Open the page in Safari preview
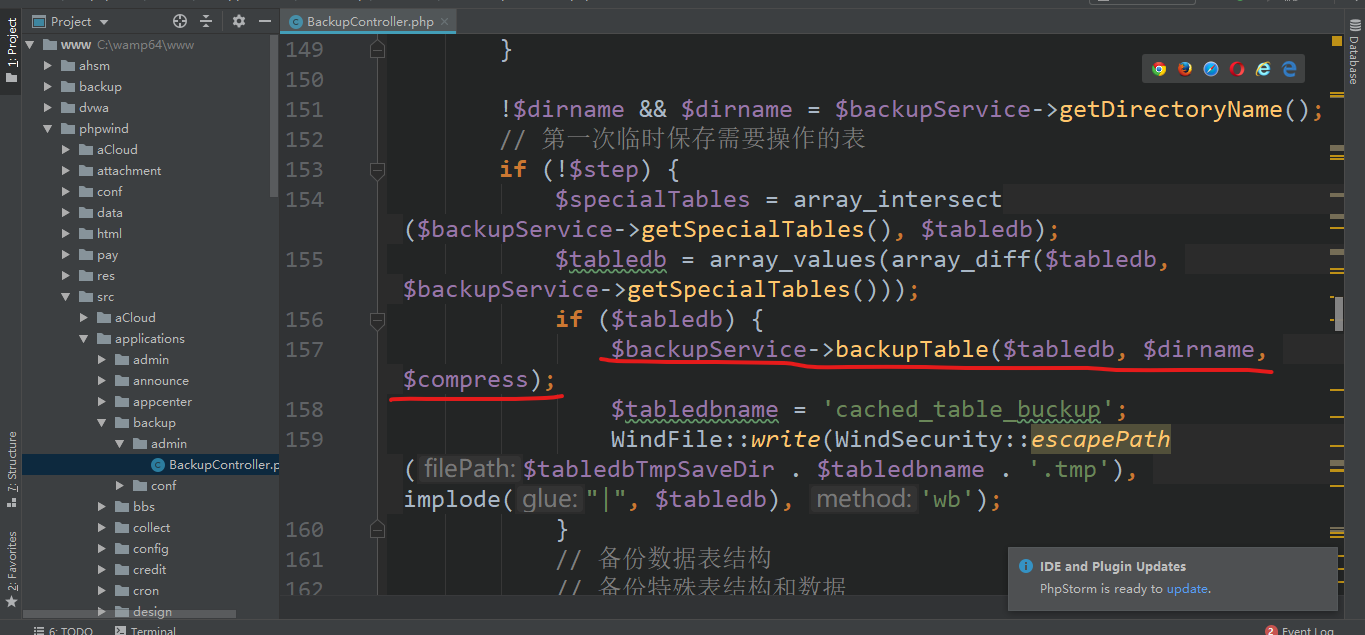Screen dimensions: 1365x635 coord(1211,69)
